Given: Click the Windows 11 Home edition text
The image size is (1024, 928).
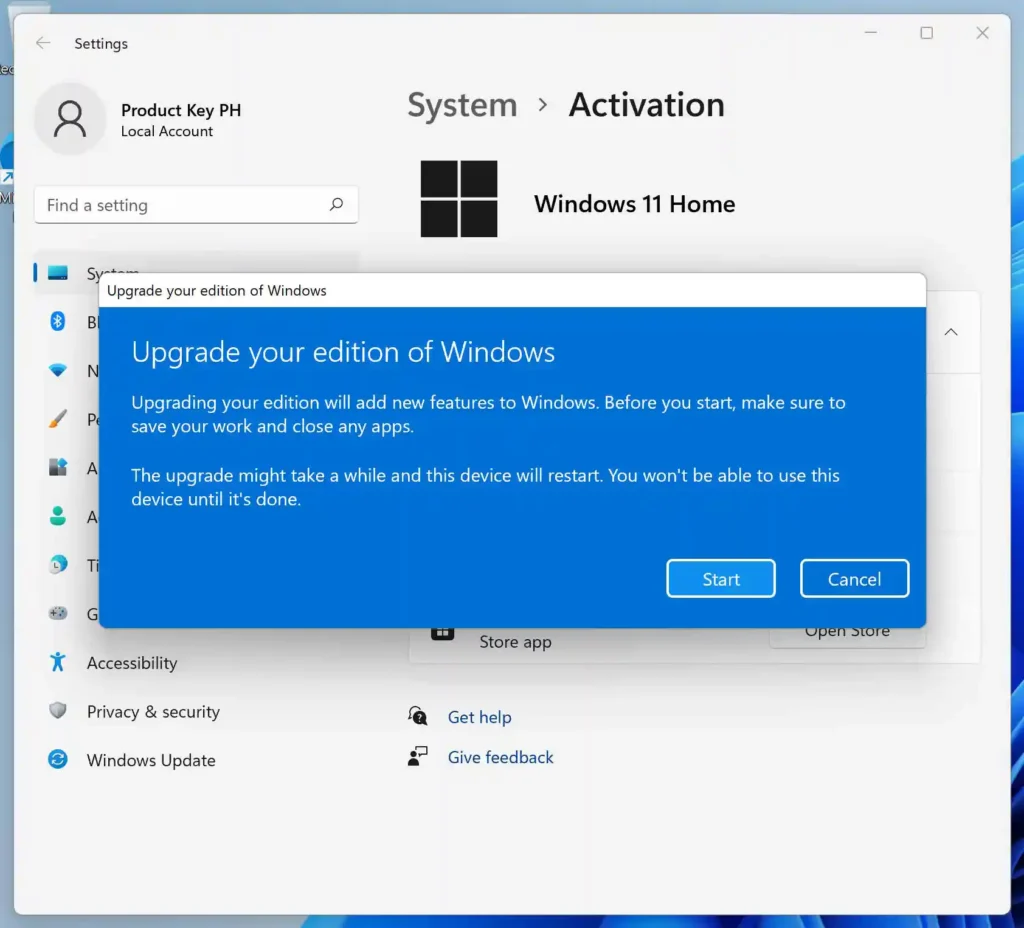Looking at the screenshot, I should coord(634,204).
